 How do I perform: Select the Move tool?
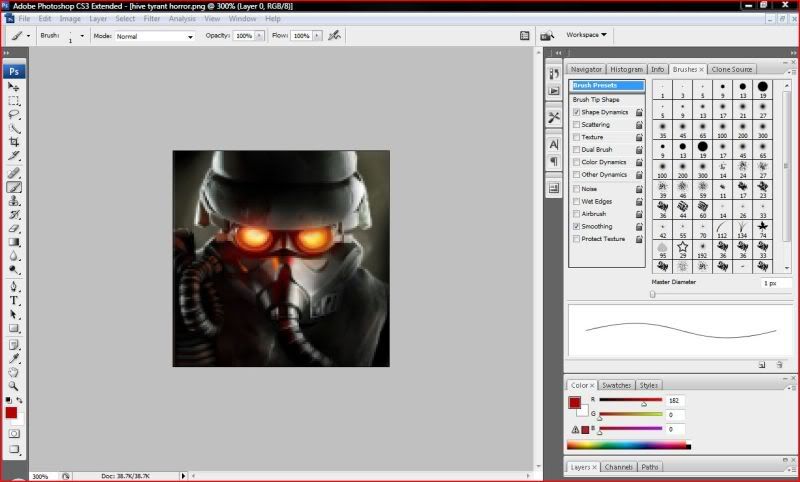coord(14,87)
